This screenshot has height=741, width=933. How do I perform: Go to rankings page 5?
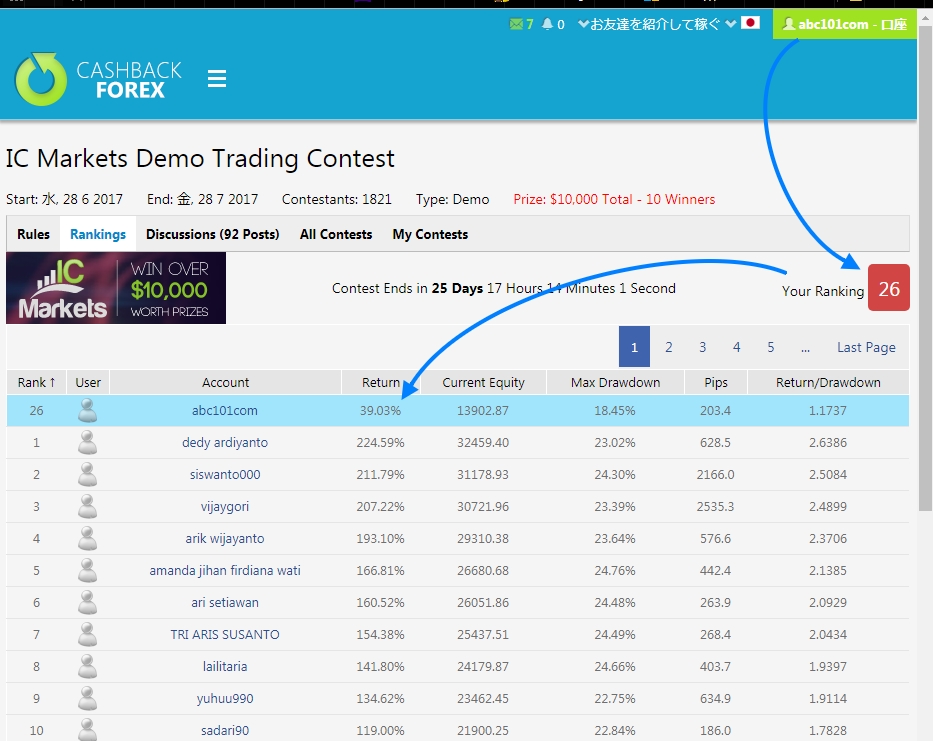pos(771,347)
